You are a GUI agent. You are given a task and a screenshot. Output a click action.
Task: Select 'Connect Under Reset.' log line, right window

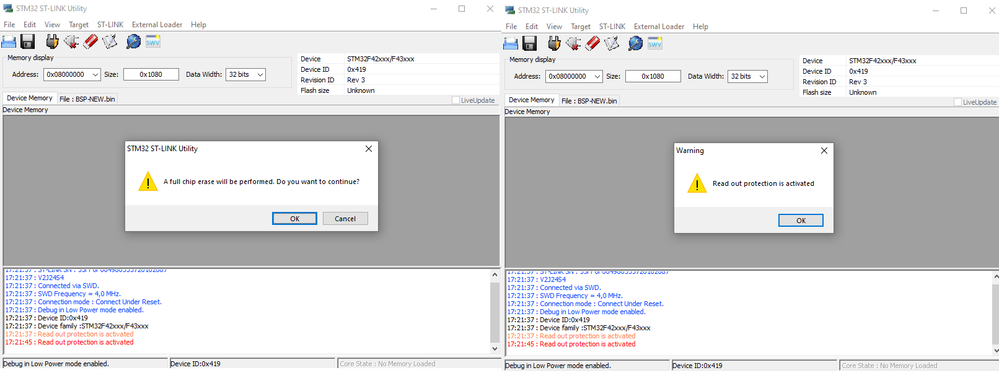(585, 304)
